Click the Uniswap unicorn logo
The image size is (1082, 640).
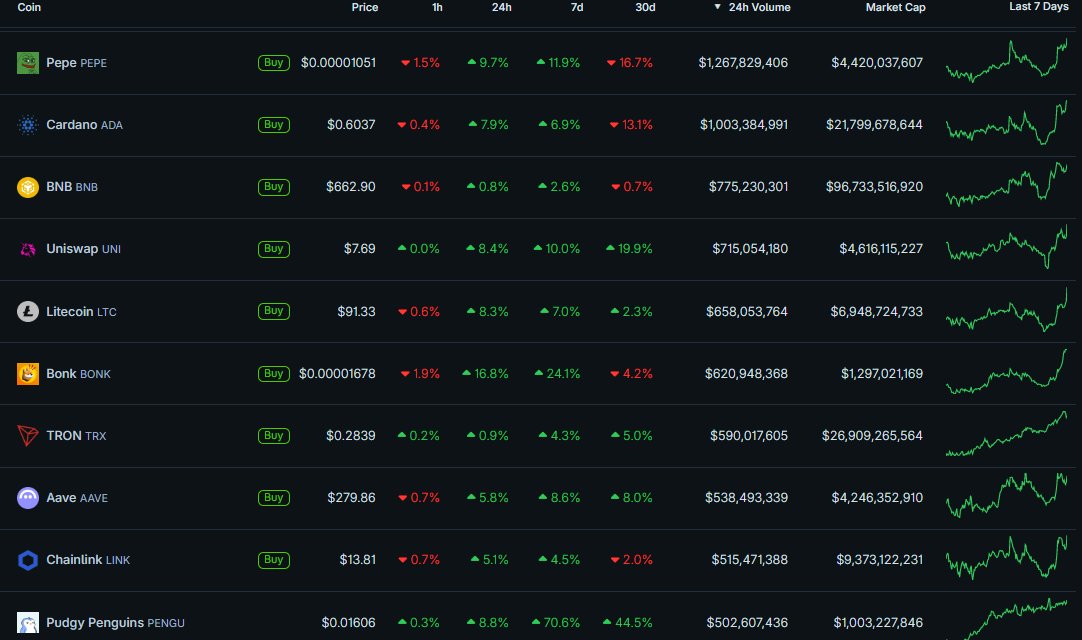click(x=28, y=249)
